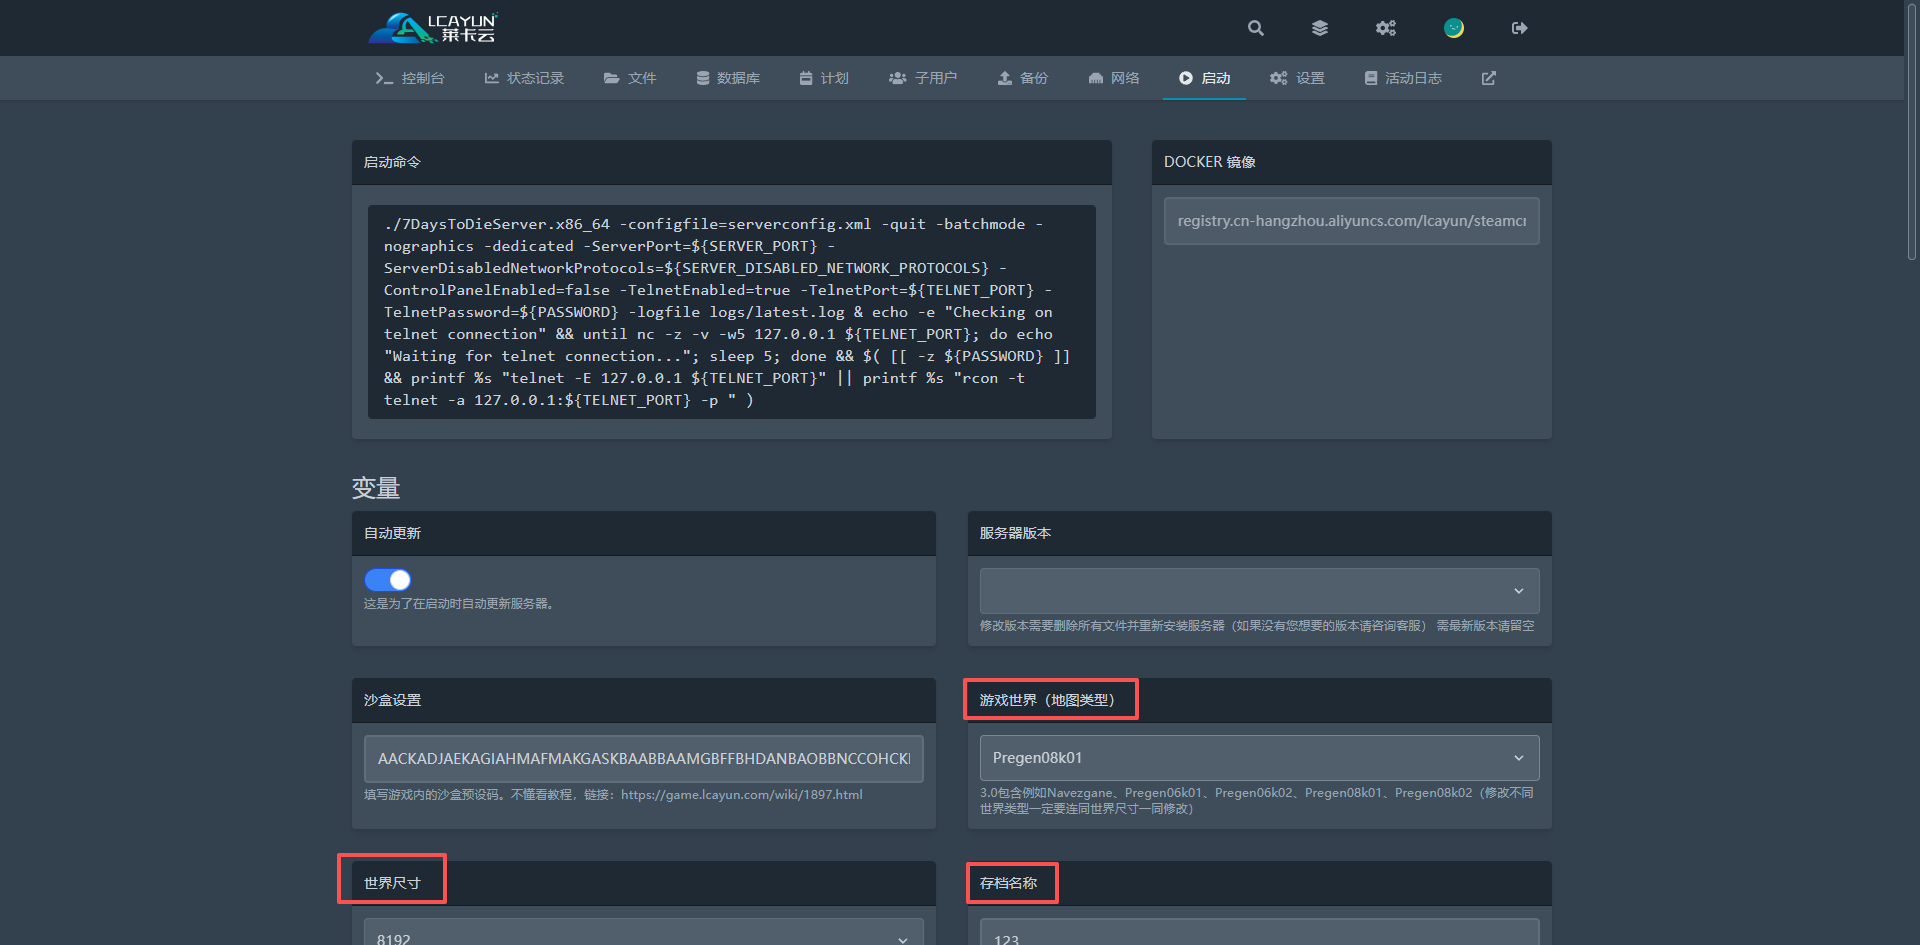
Task: Click the 沙盒设置 code input field
Action: [644, 759]
